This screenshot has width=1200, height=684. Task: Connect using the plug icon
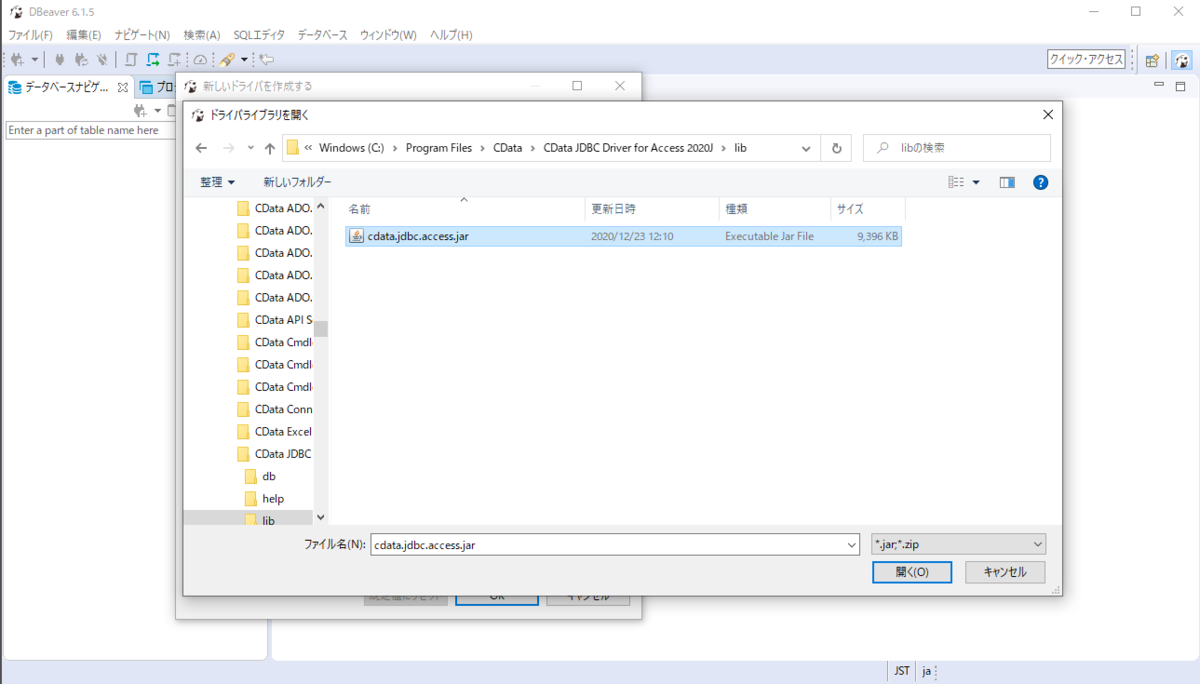(62, 59)
